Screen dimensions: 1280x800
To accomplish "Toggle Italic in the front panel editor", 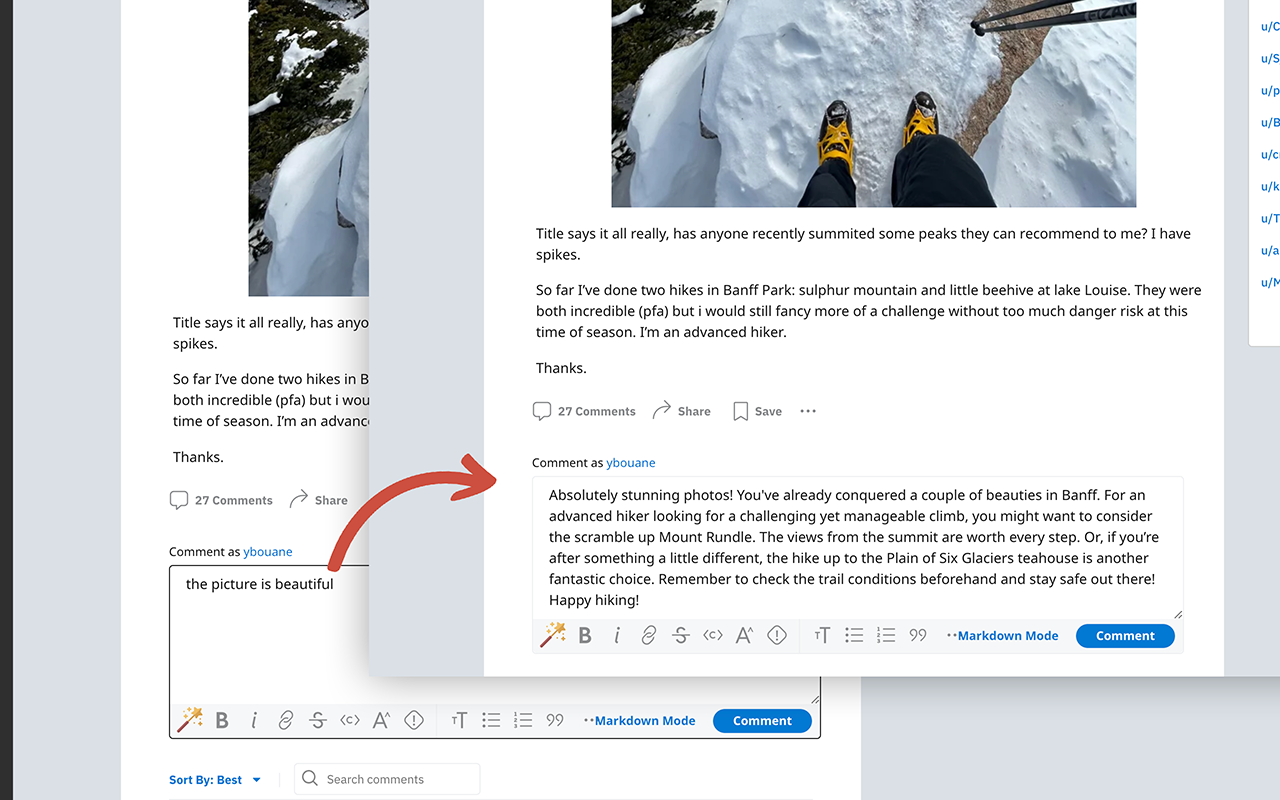I will (x=617, y=635).
